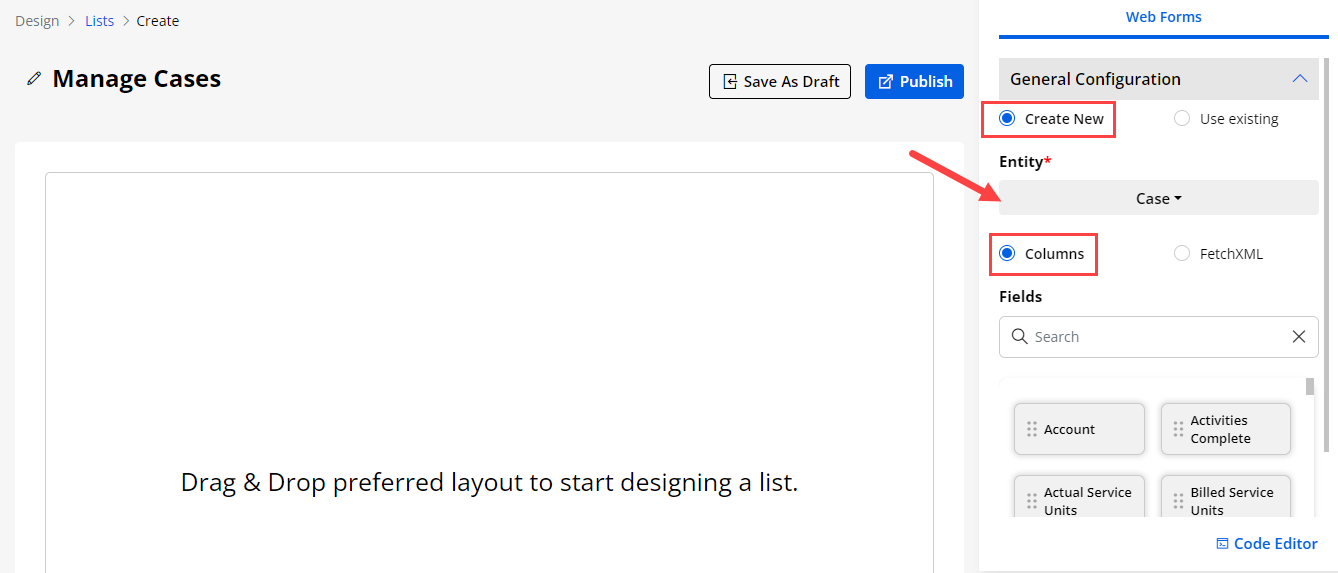Click the fields list vertical scrollbar
The image size is (1338, 573).
pyautogui.click(x=1310, y=388)
